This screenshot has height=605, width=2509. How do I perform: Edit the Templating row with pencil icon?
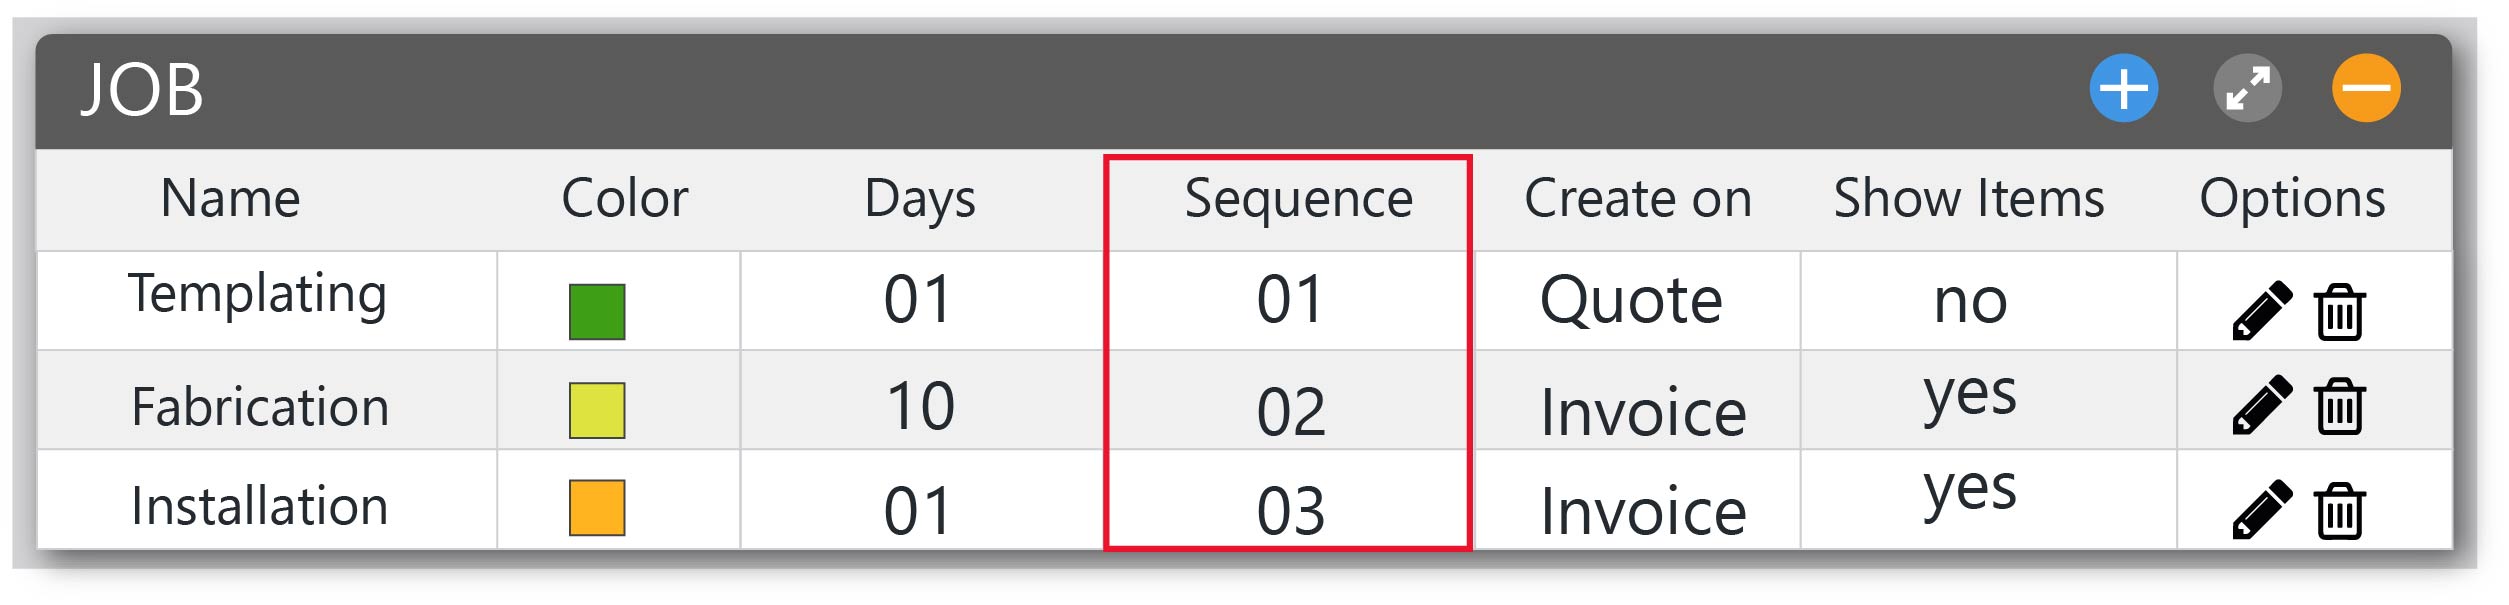[2262, 311]
